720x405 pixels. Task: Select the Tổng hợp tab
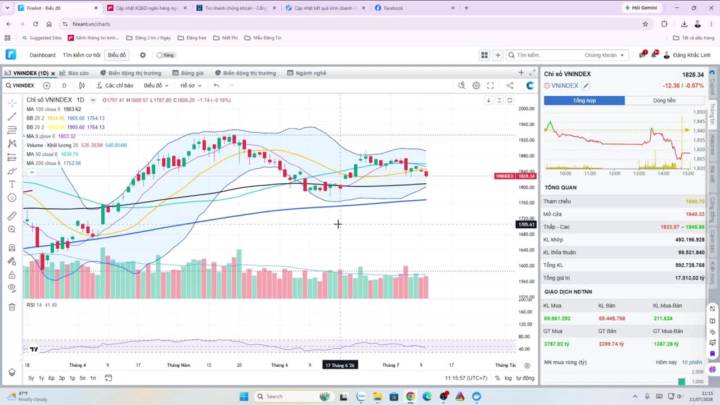click(x=584, y=101)
